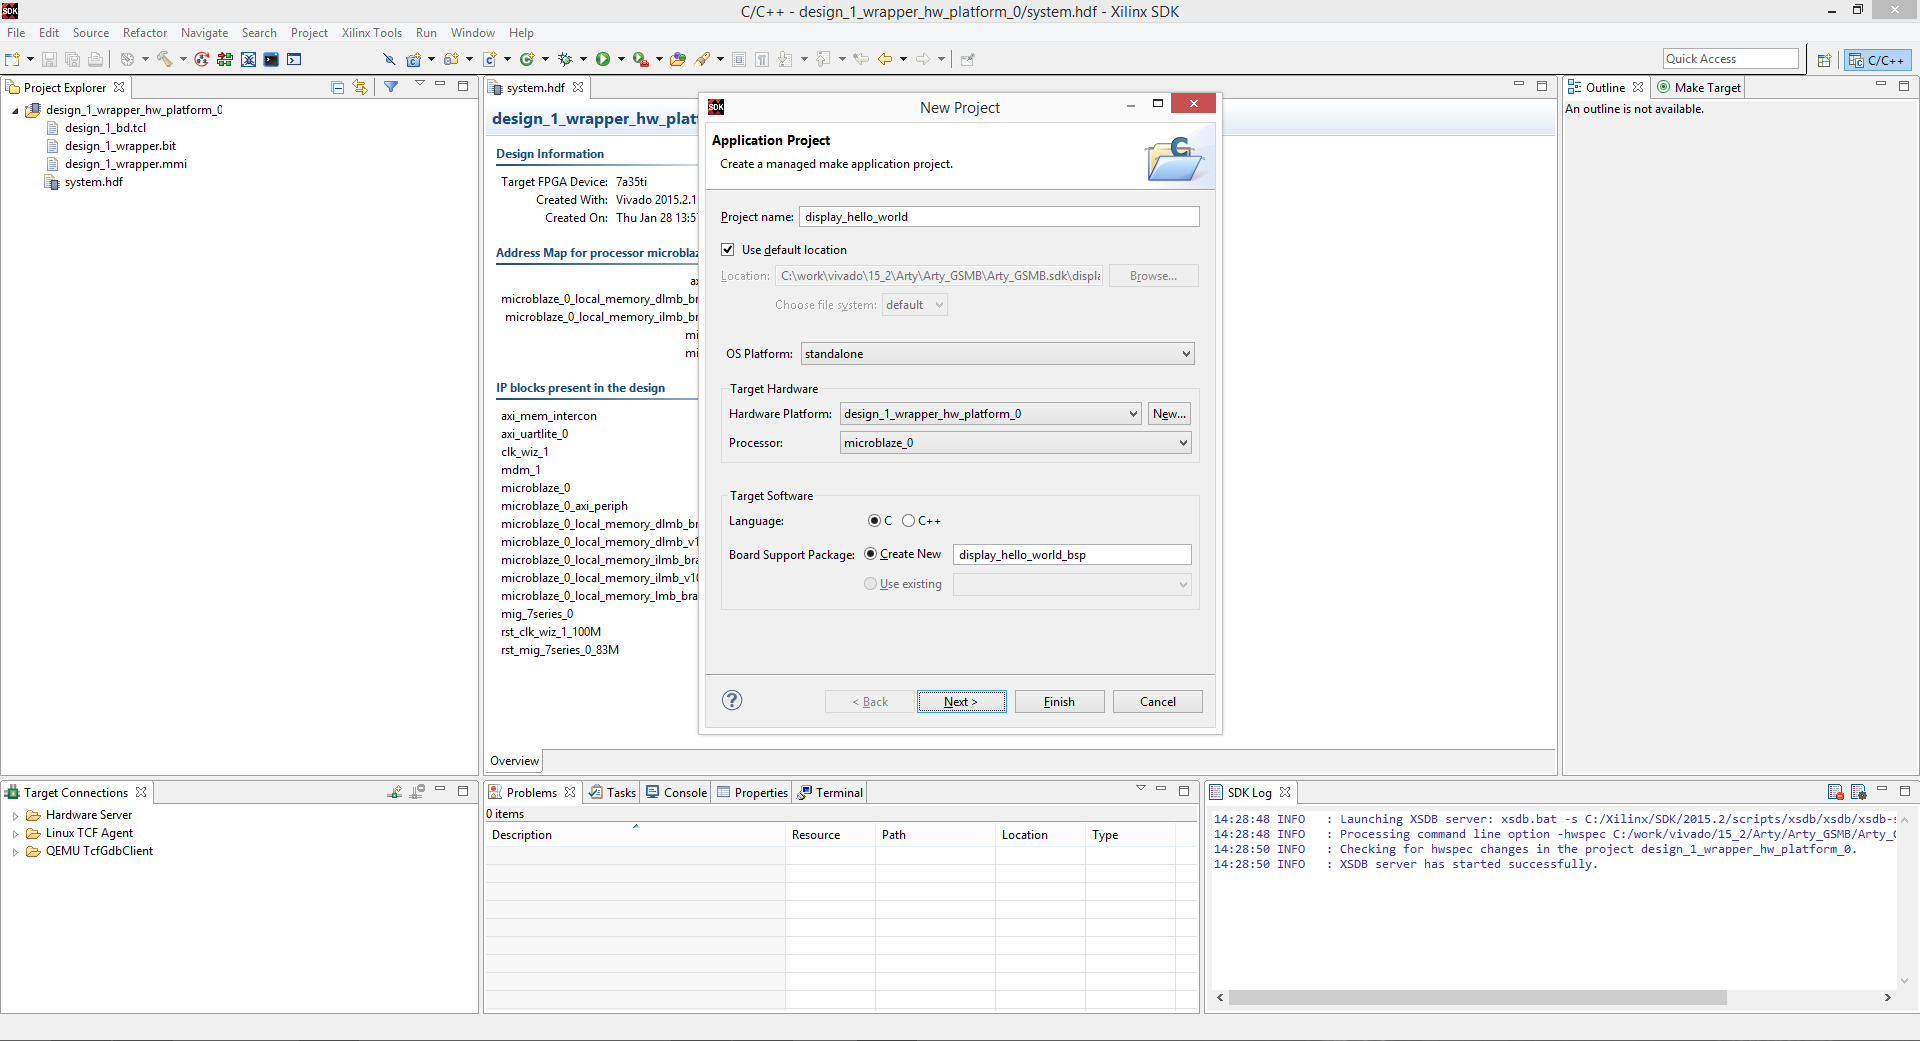This screenshot has height=1041, width=1920.
Task: Select the Create New BSP radio button
Action: tap(871, 554)
